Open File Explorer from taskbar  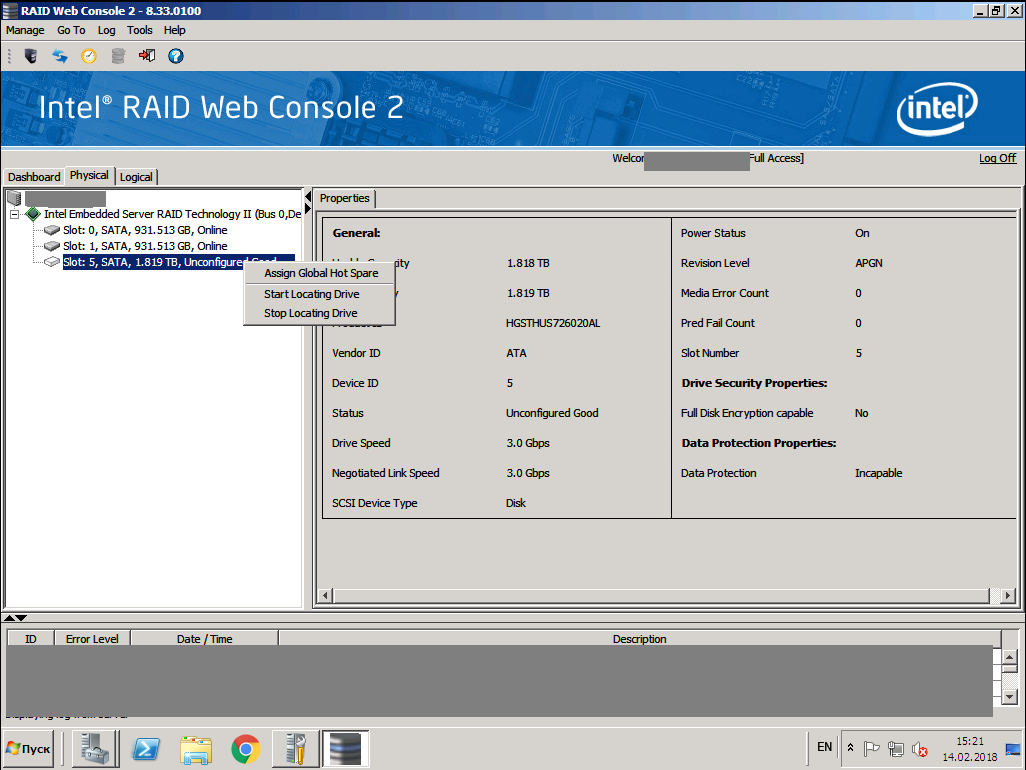(x=196, y=750)
